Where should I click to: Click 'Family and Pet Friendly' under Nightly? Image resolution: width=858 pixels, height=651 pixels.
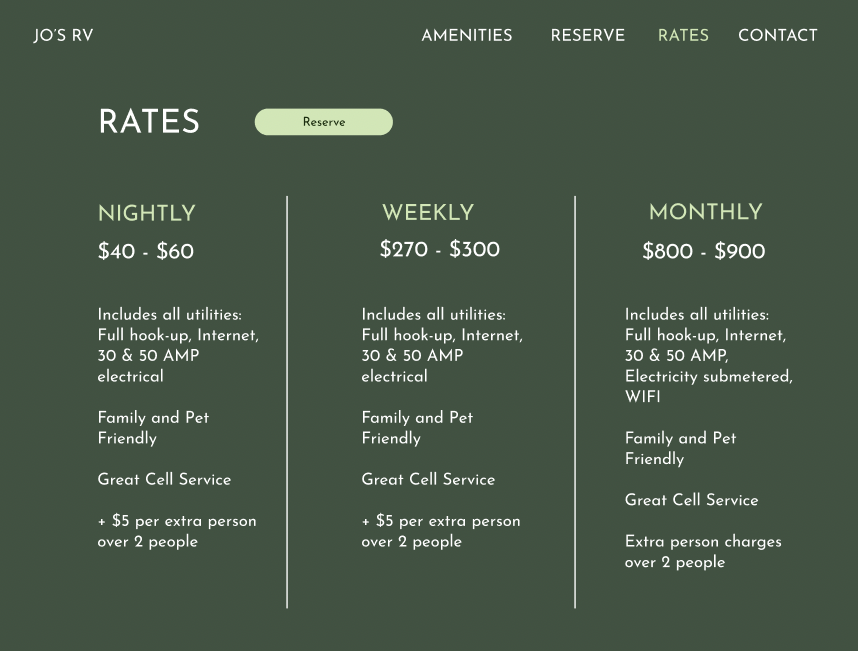[153, 428]
